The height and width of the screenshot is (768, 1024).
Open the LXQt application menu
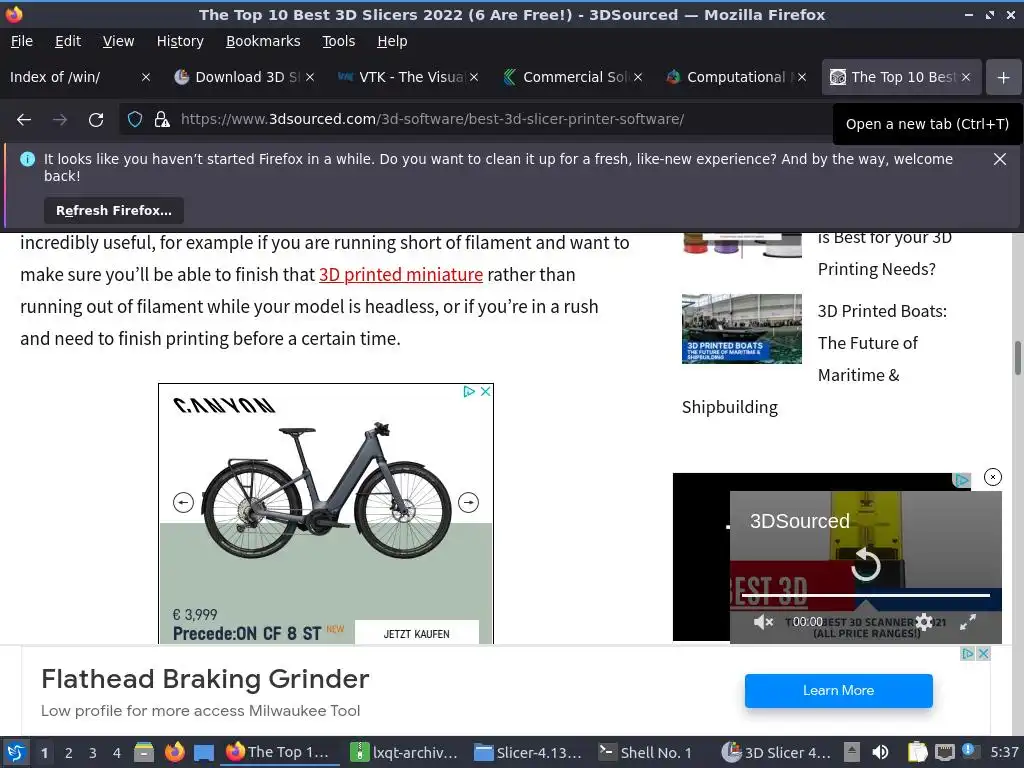coord(16,752)
